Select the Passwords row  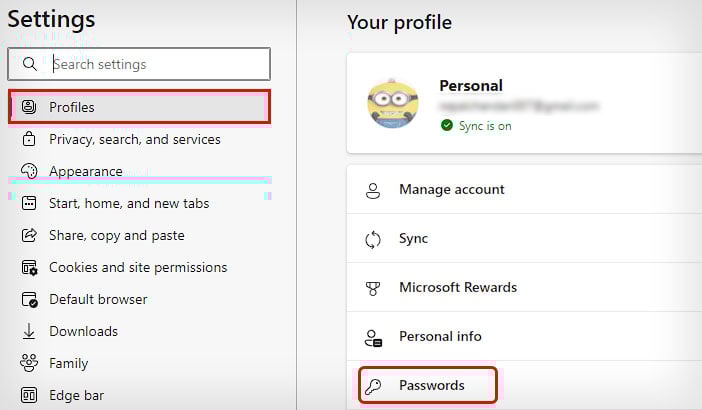click(431, 385)
